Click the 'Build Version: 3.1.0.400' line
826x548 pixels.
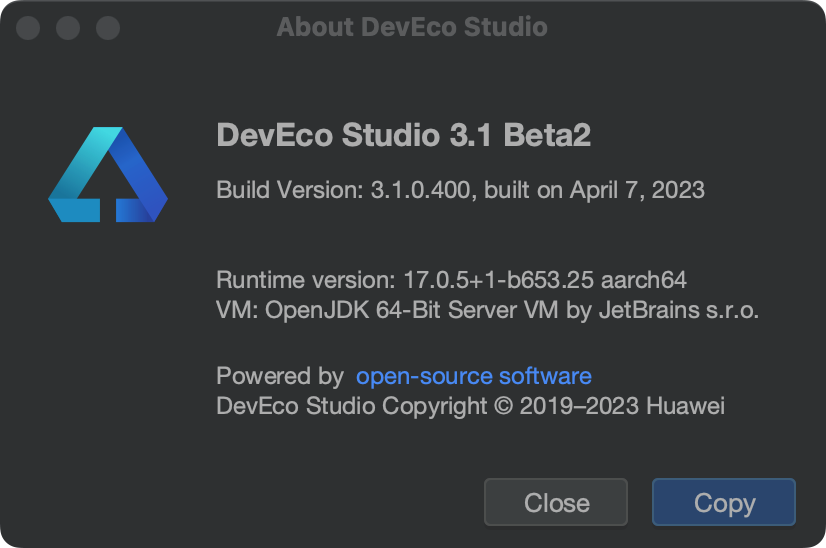[x=460, y=190]
